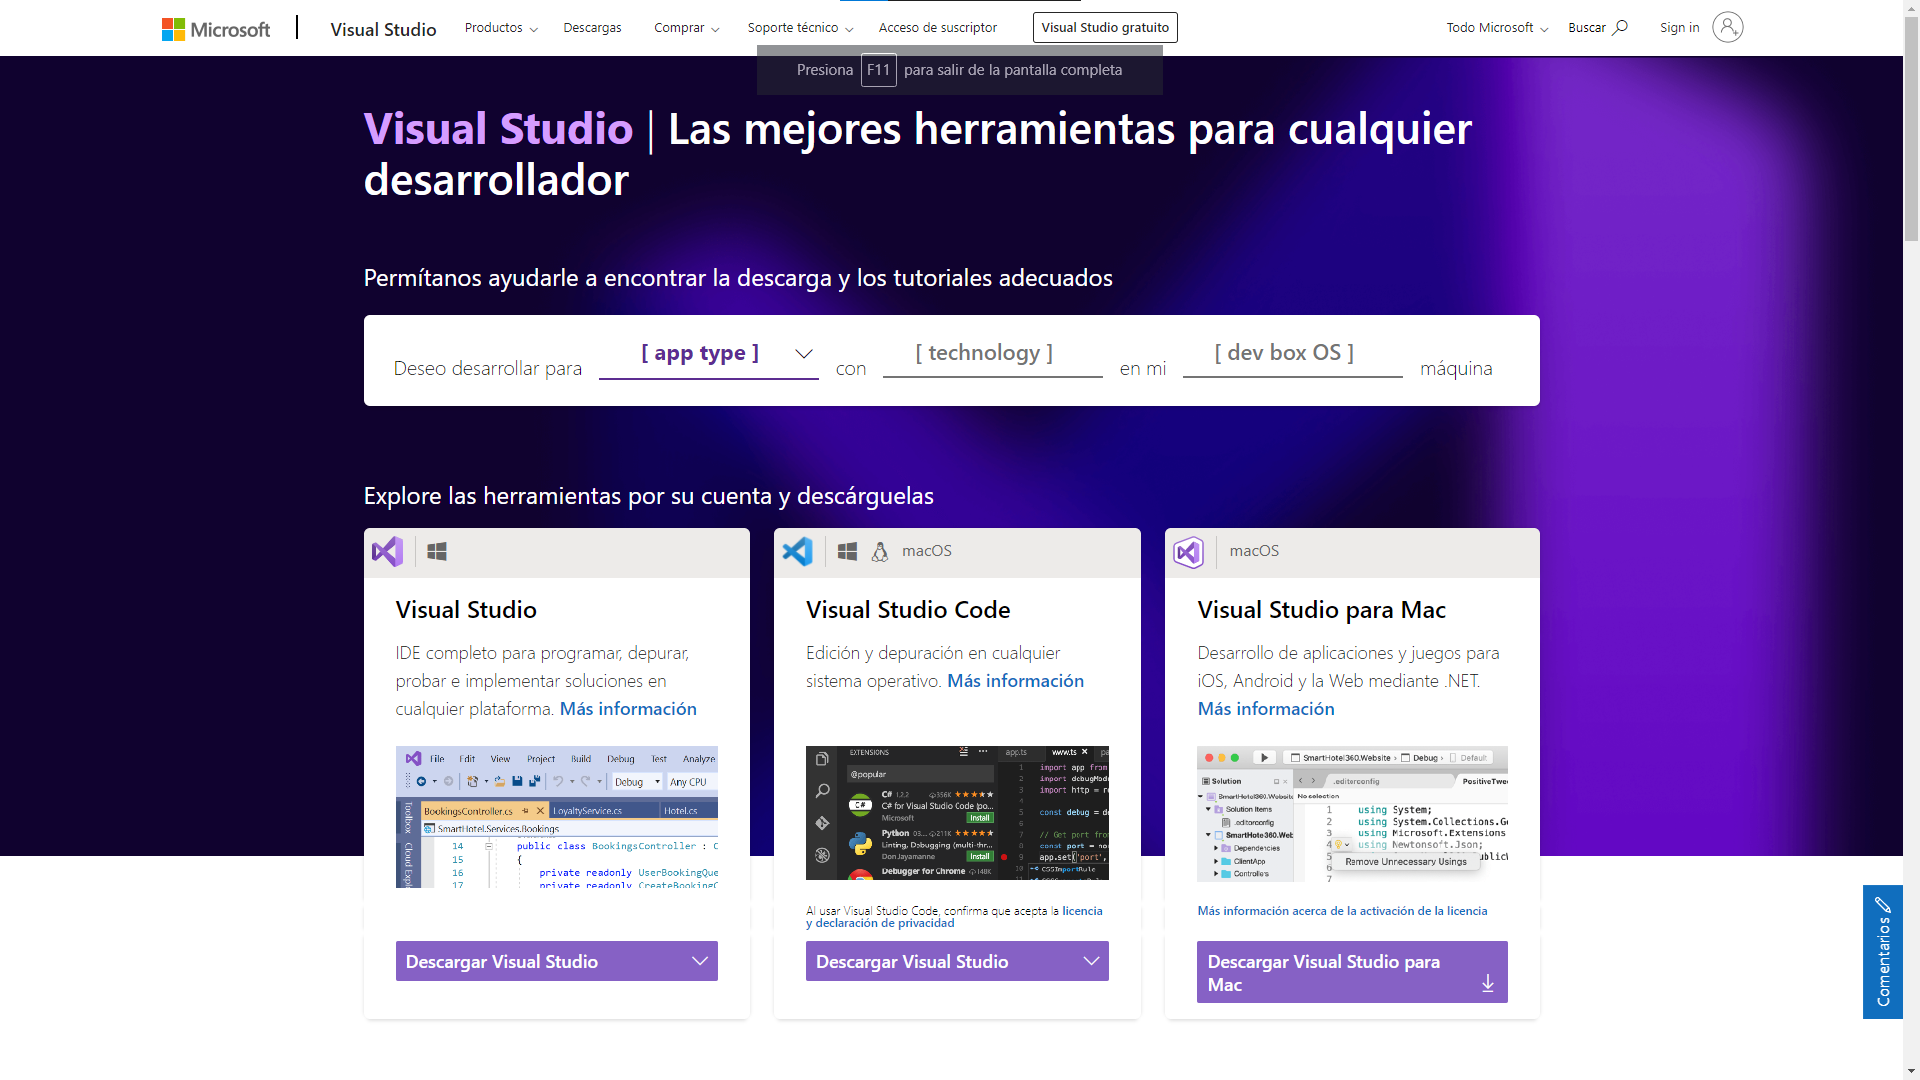Open Acceso de suscriptor
Image resolution: width=1920 pixels, height=1080 pixels.
coord(938,28)
